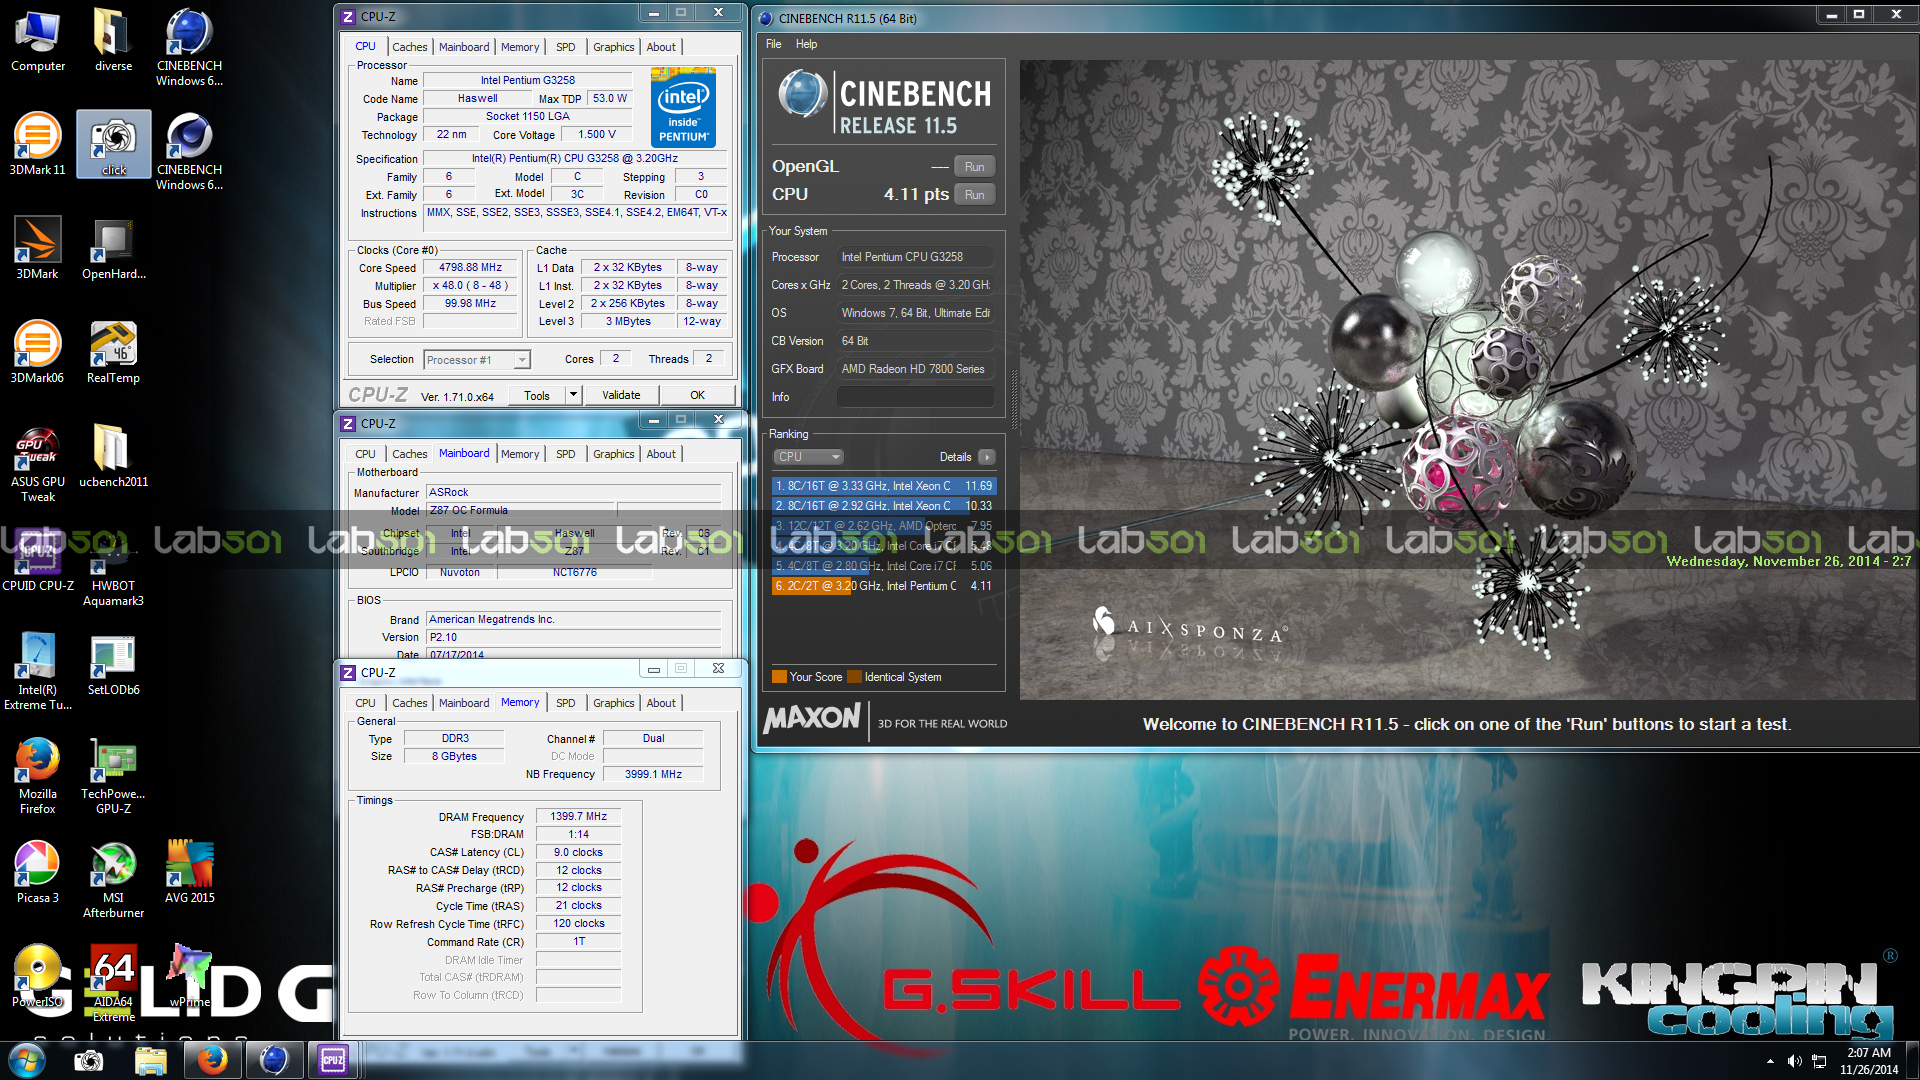
Task: Click the Firefox taskbar button
Action: tap(211, 1060)
